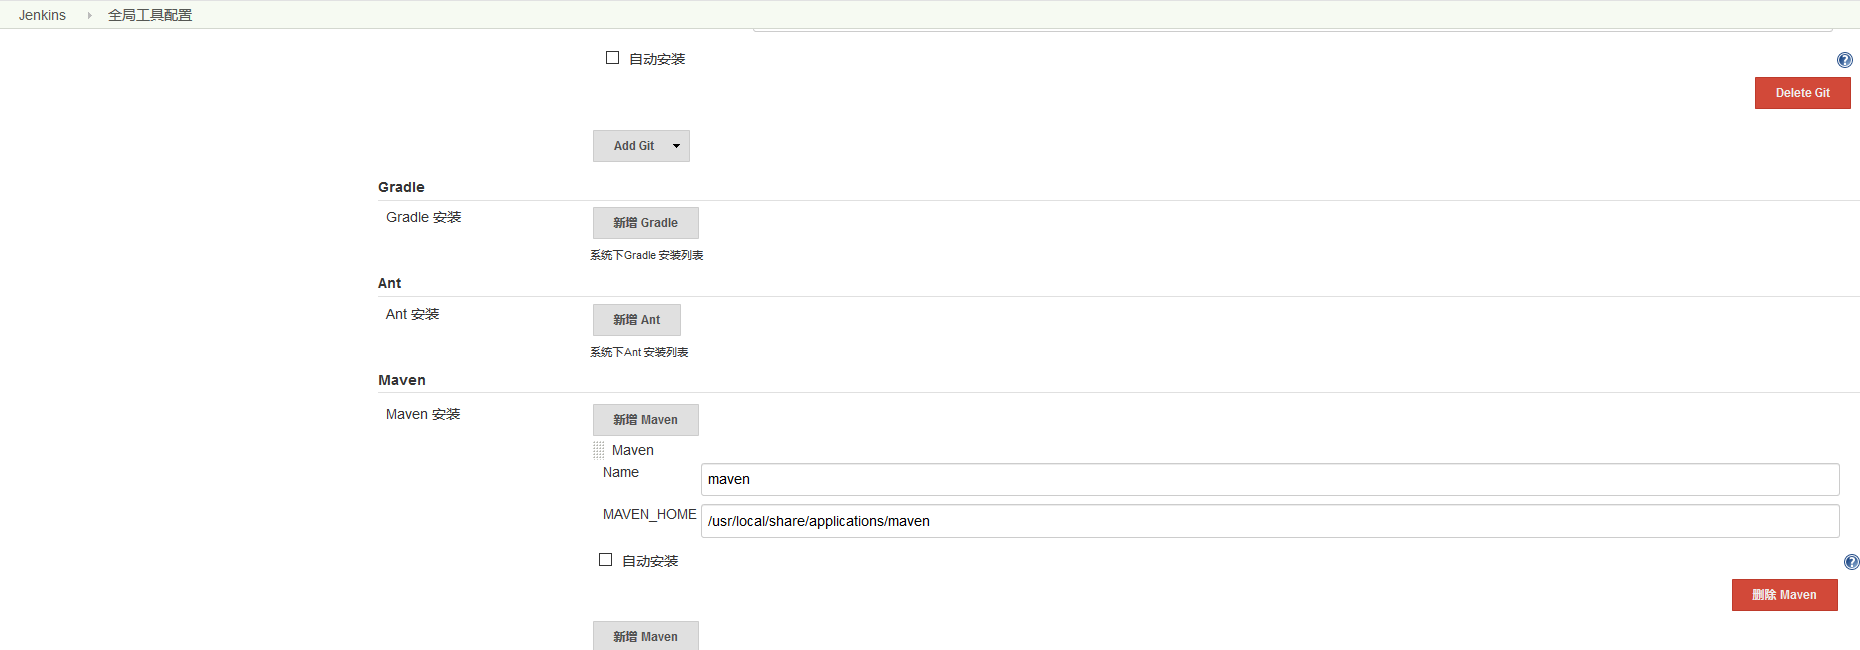Click the Gradle 安装 label

tap(424, 217)
